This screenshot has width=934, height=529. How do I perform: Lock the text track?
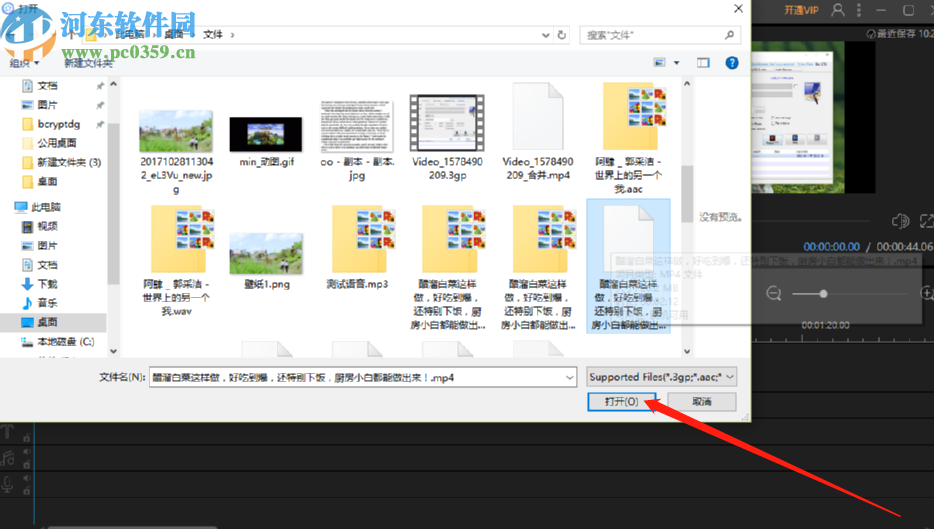[x=27, y=438]
